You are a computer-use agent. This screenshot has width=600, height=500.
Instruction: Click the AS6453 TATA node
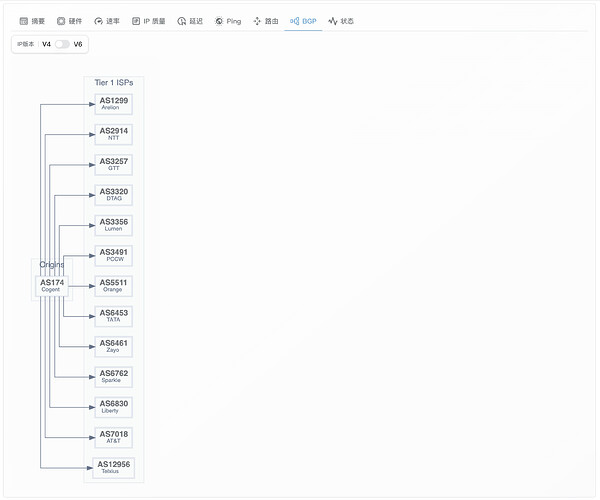coord(114,316)
